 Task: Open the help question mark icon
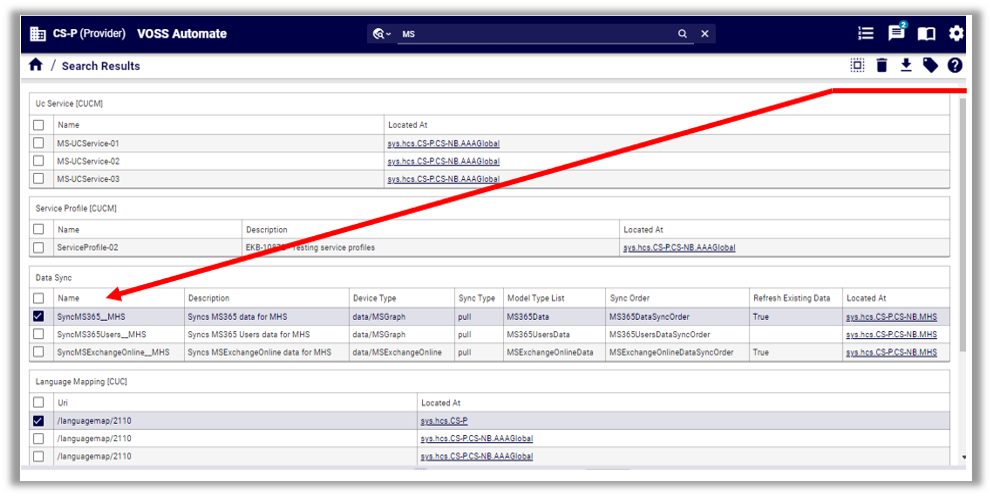pos(955,66)
